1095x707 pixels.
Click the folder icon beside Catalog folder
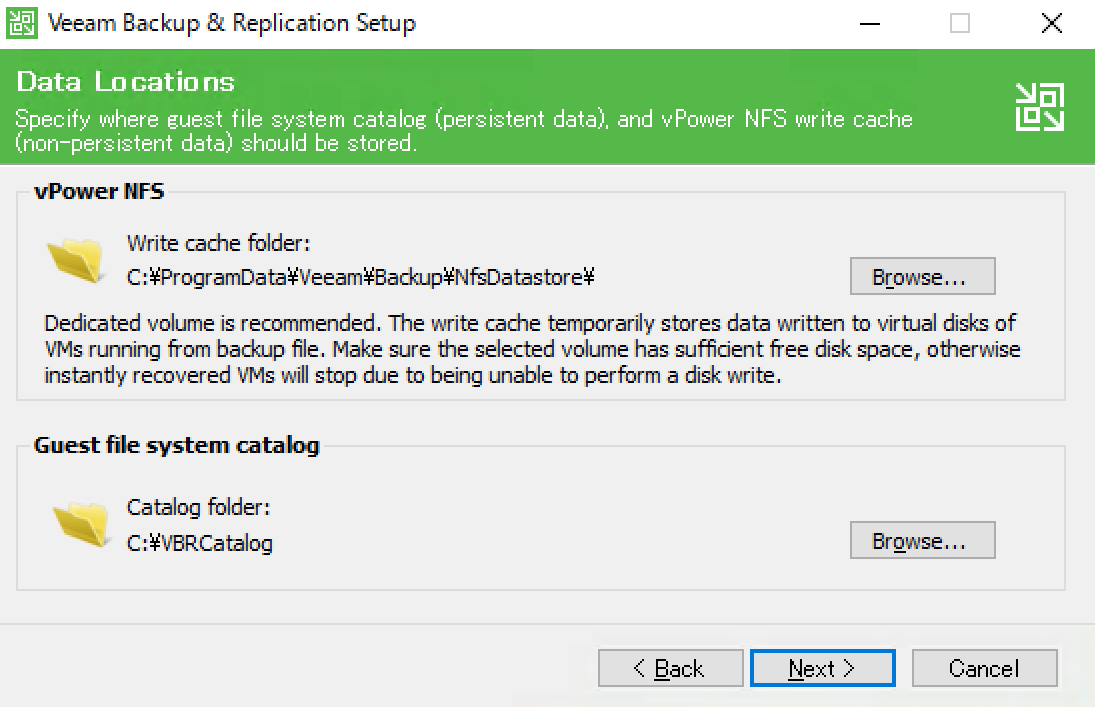coord(77,525)
